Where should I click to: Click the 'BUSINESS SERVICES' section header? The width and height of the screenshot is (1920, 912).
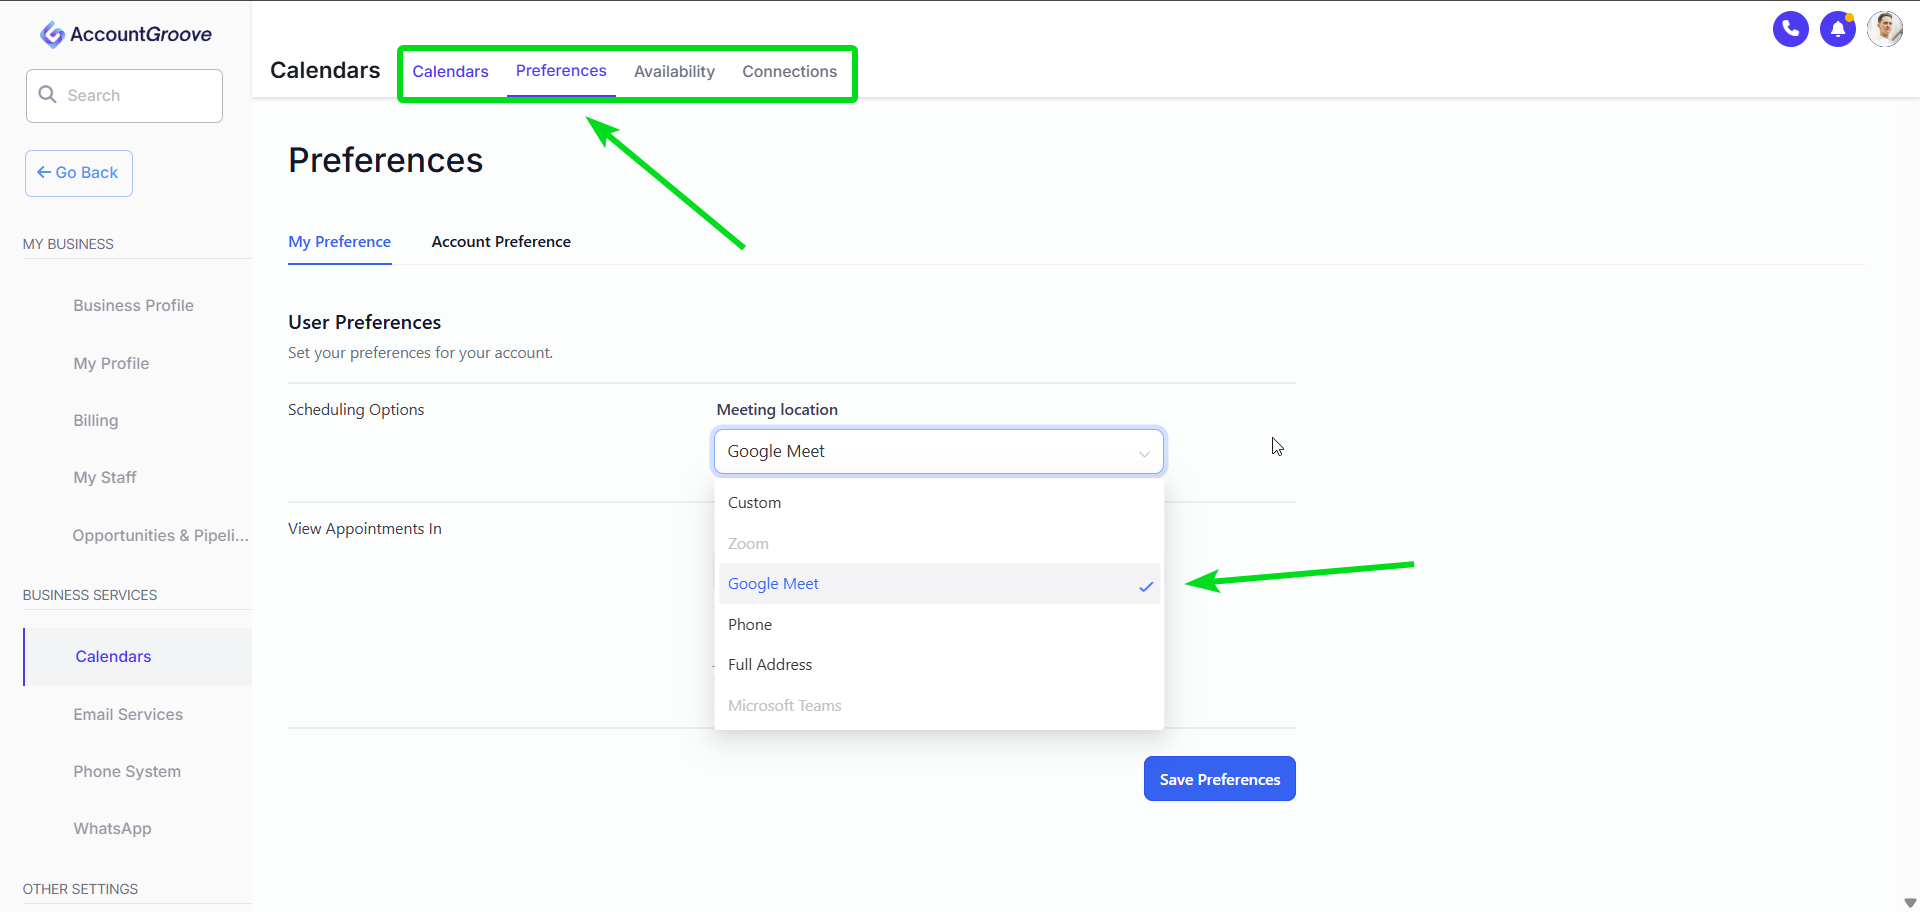tap(90, 595)
